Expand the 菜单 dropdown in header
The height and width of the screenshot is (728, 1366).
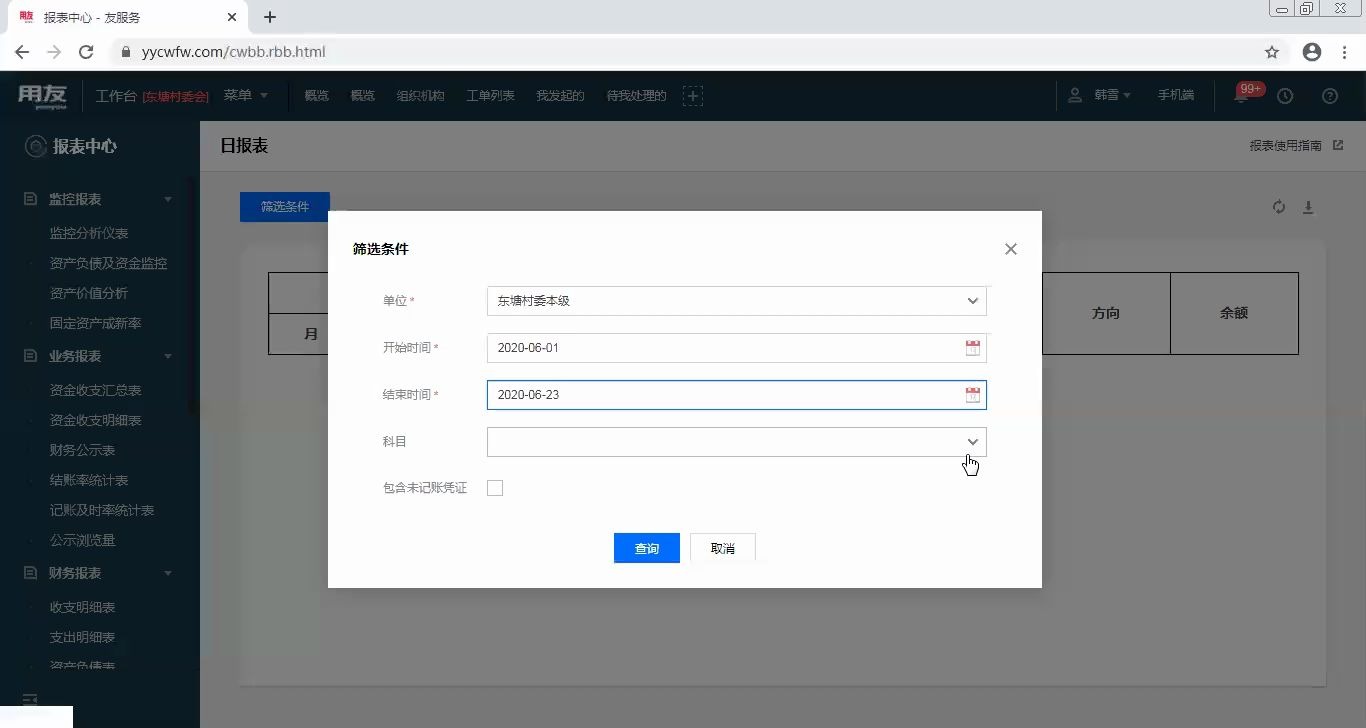point(246,95)
